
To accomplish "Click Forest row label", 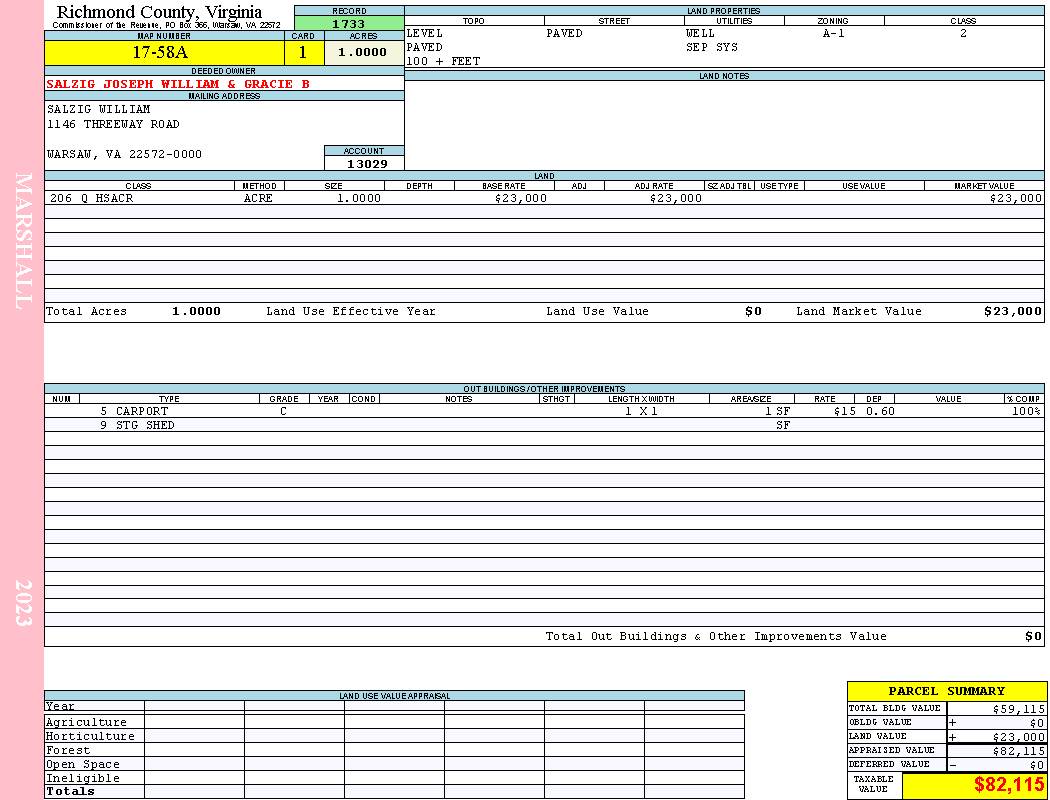I will 68,750.
